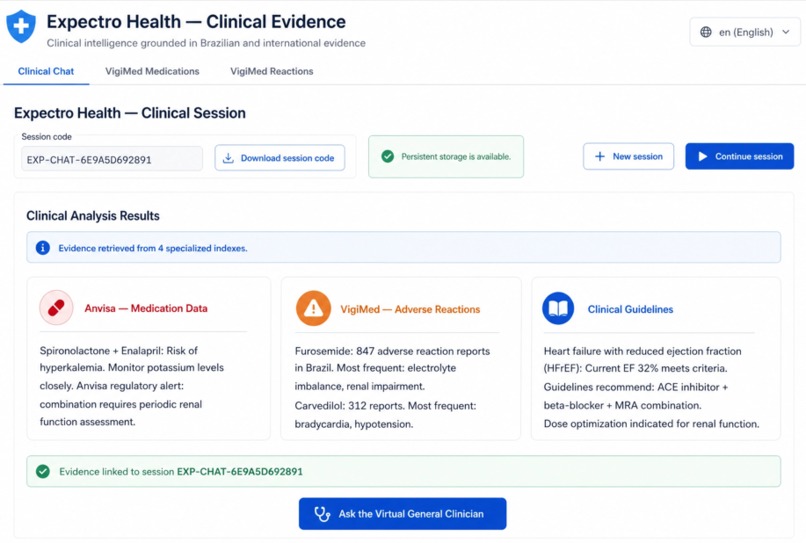The image size is (806, 543).
Task: Click the VigiMed orange warning icon
Action: coord(313,309)
